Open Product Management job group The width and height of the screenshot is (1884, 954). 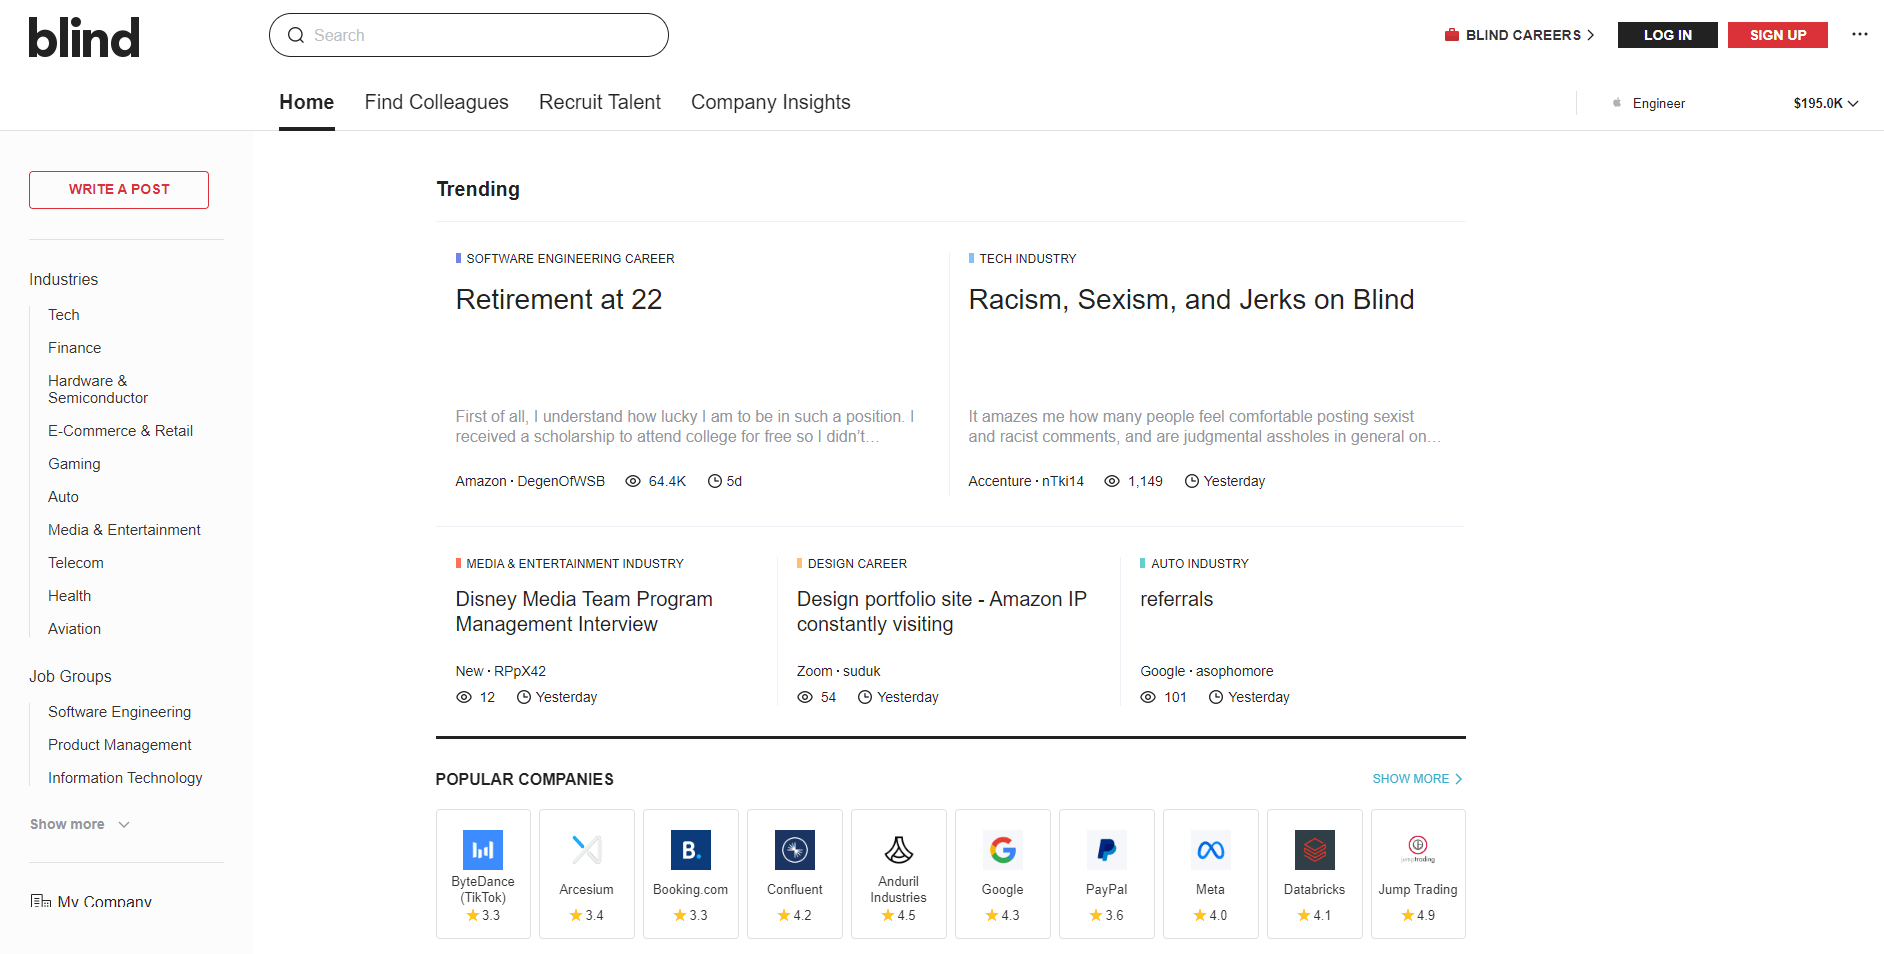point(120,745)
